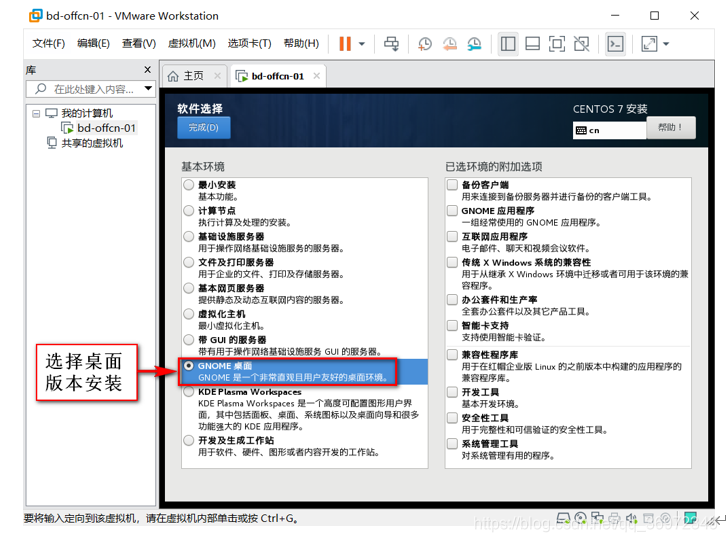
Task: Click the network adapter status bar icon
Action: [597, 518]
